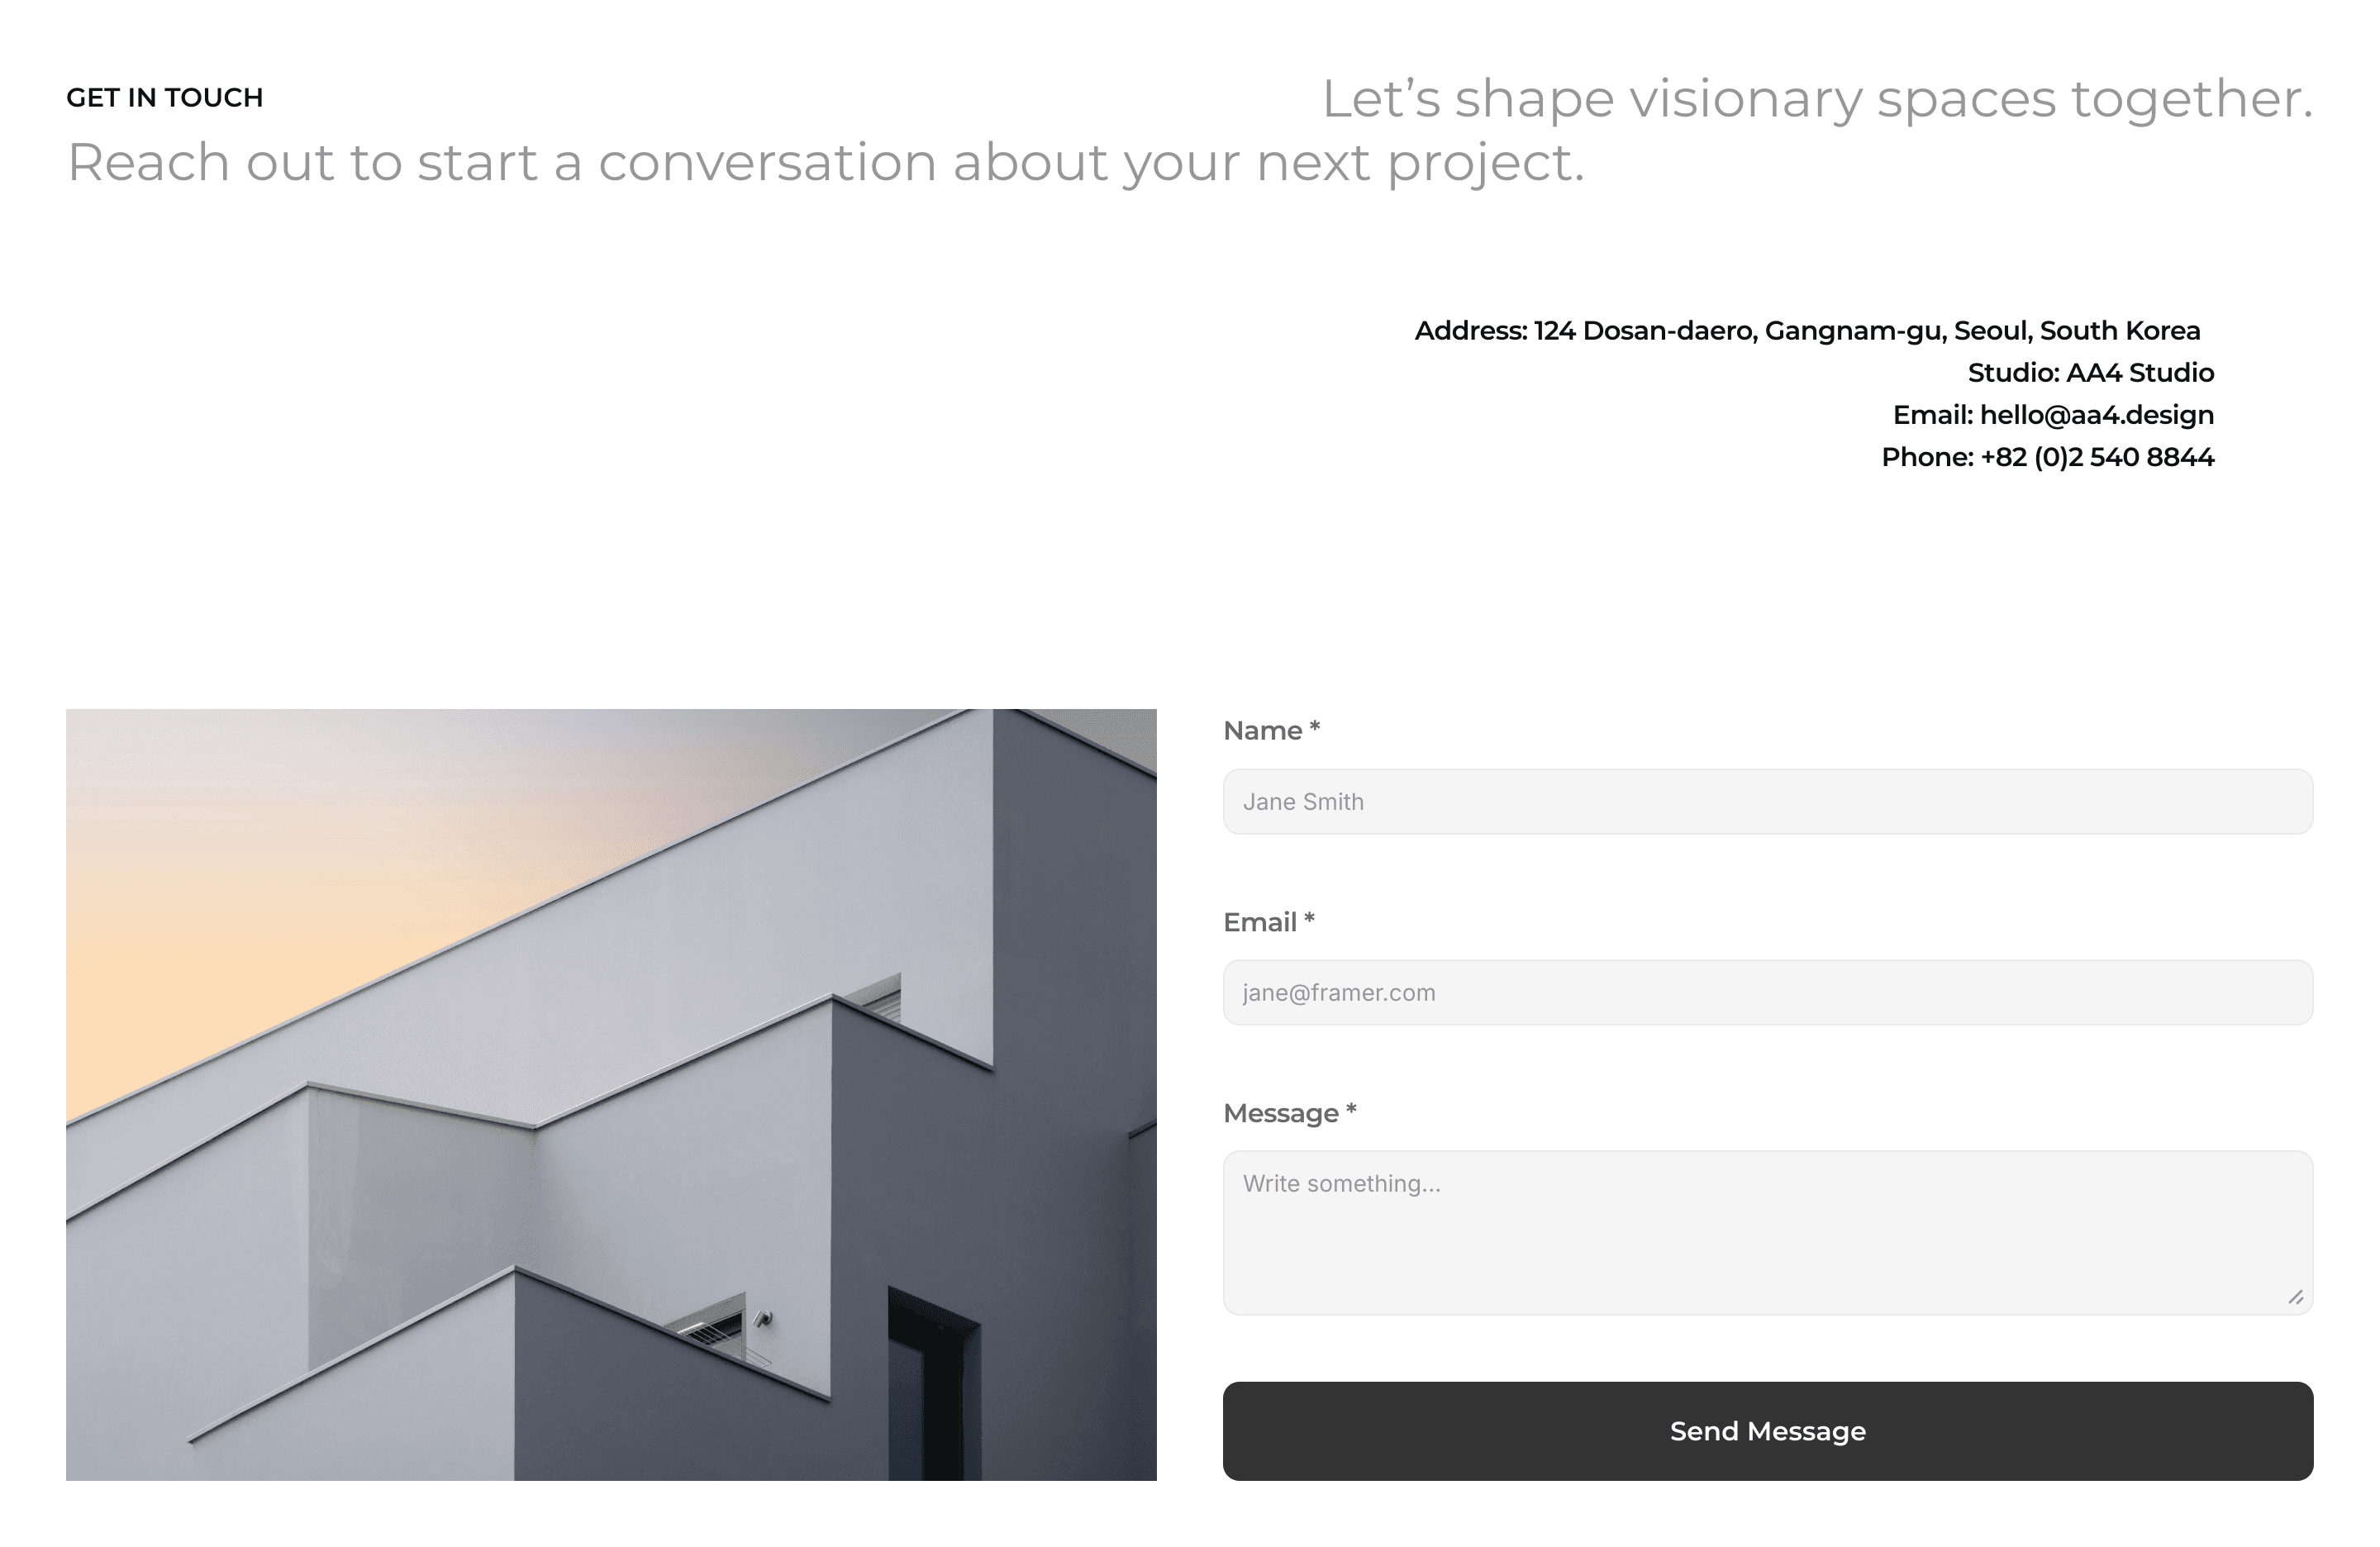Click the architectural building image
The image size is (2380, 1547).
pos(611,1095)
